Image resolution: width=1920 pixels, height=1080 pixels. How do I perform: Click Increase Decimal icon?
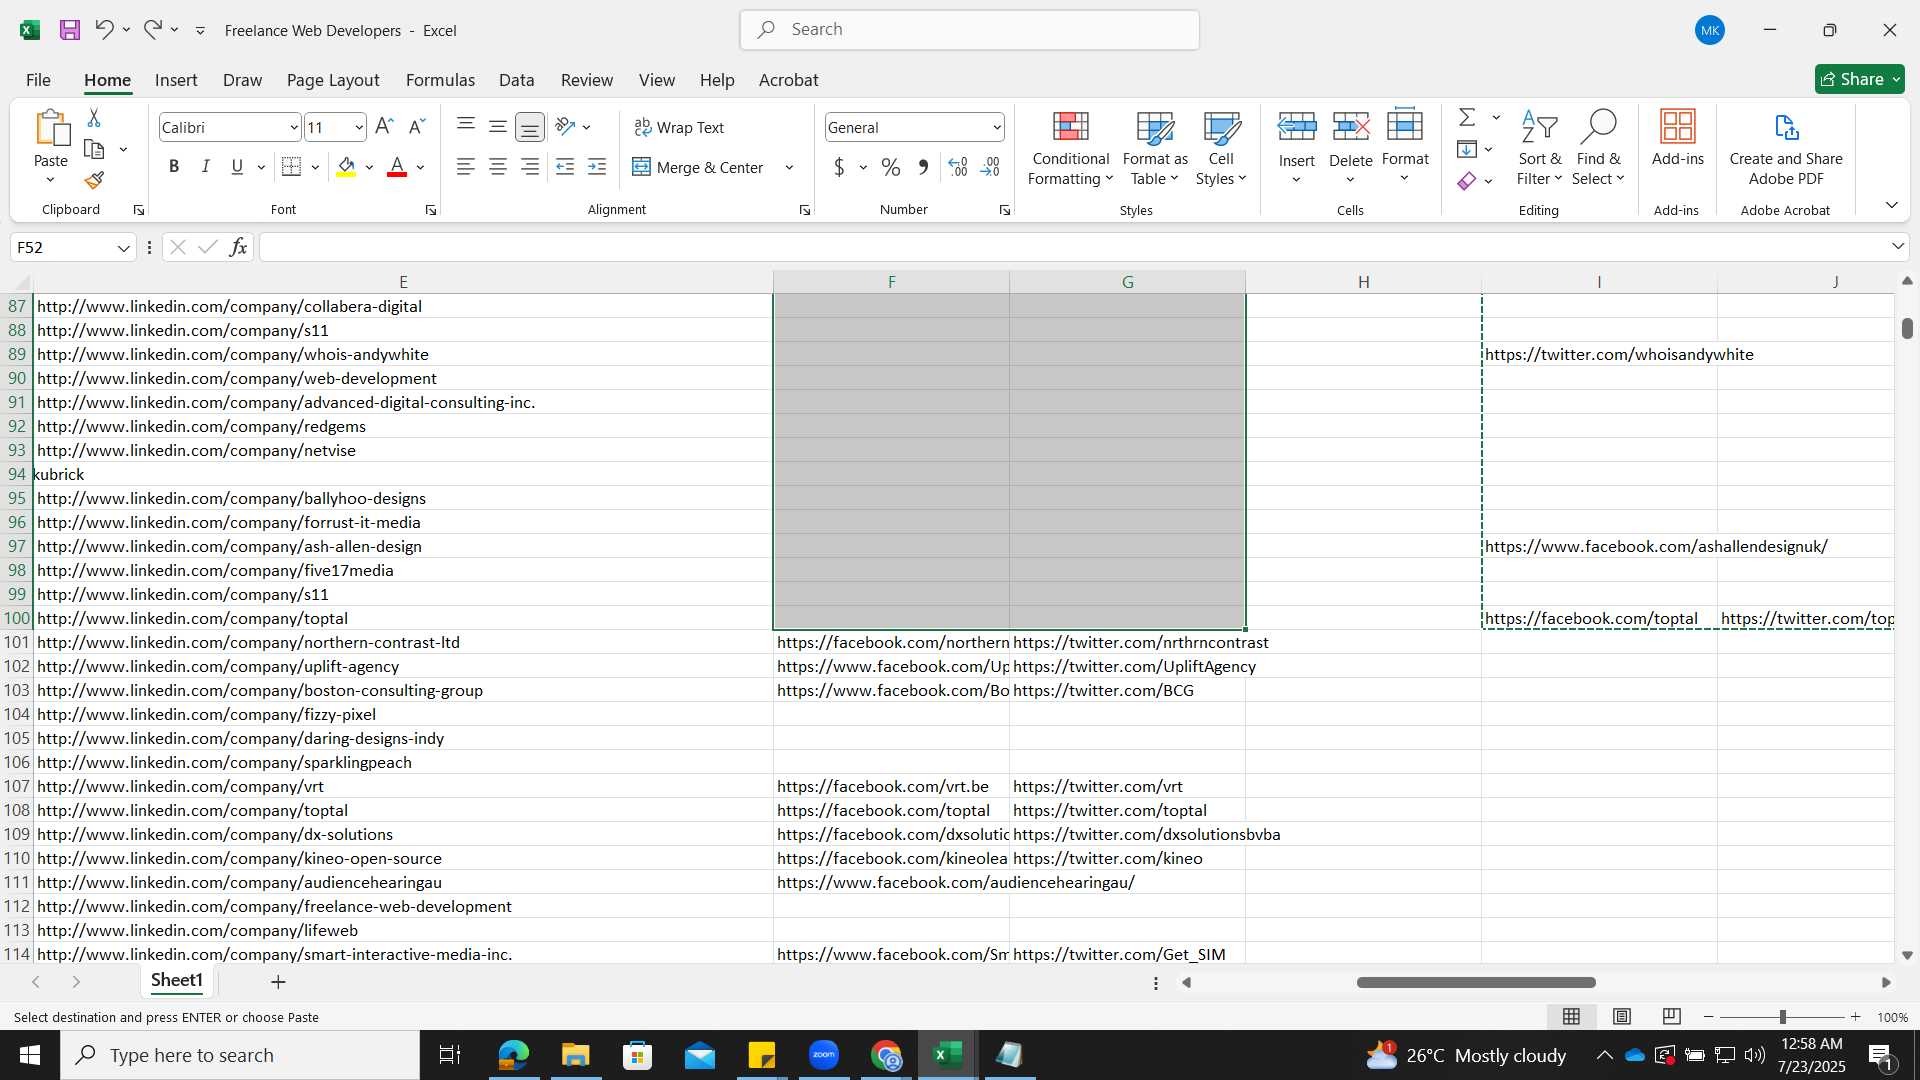[x=958, y=167]
